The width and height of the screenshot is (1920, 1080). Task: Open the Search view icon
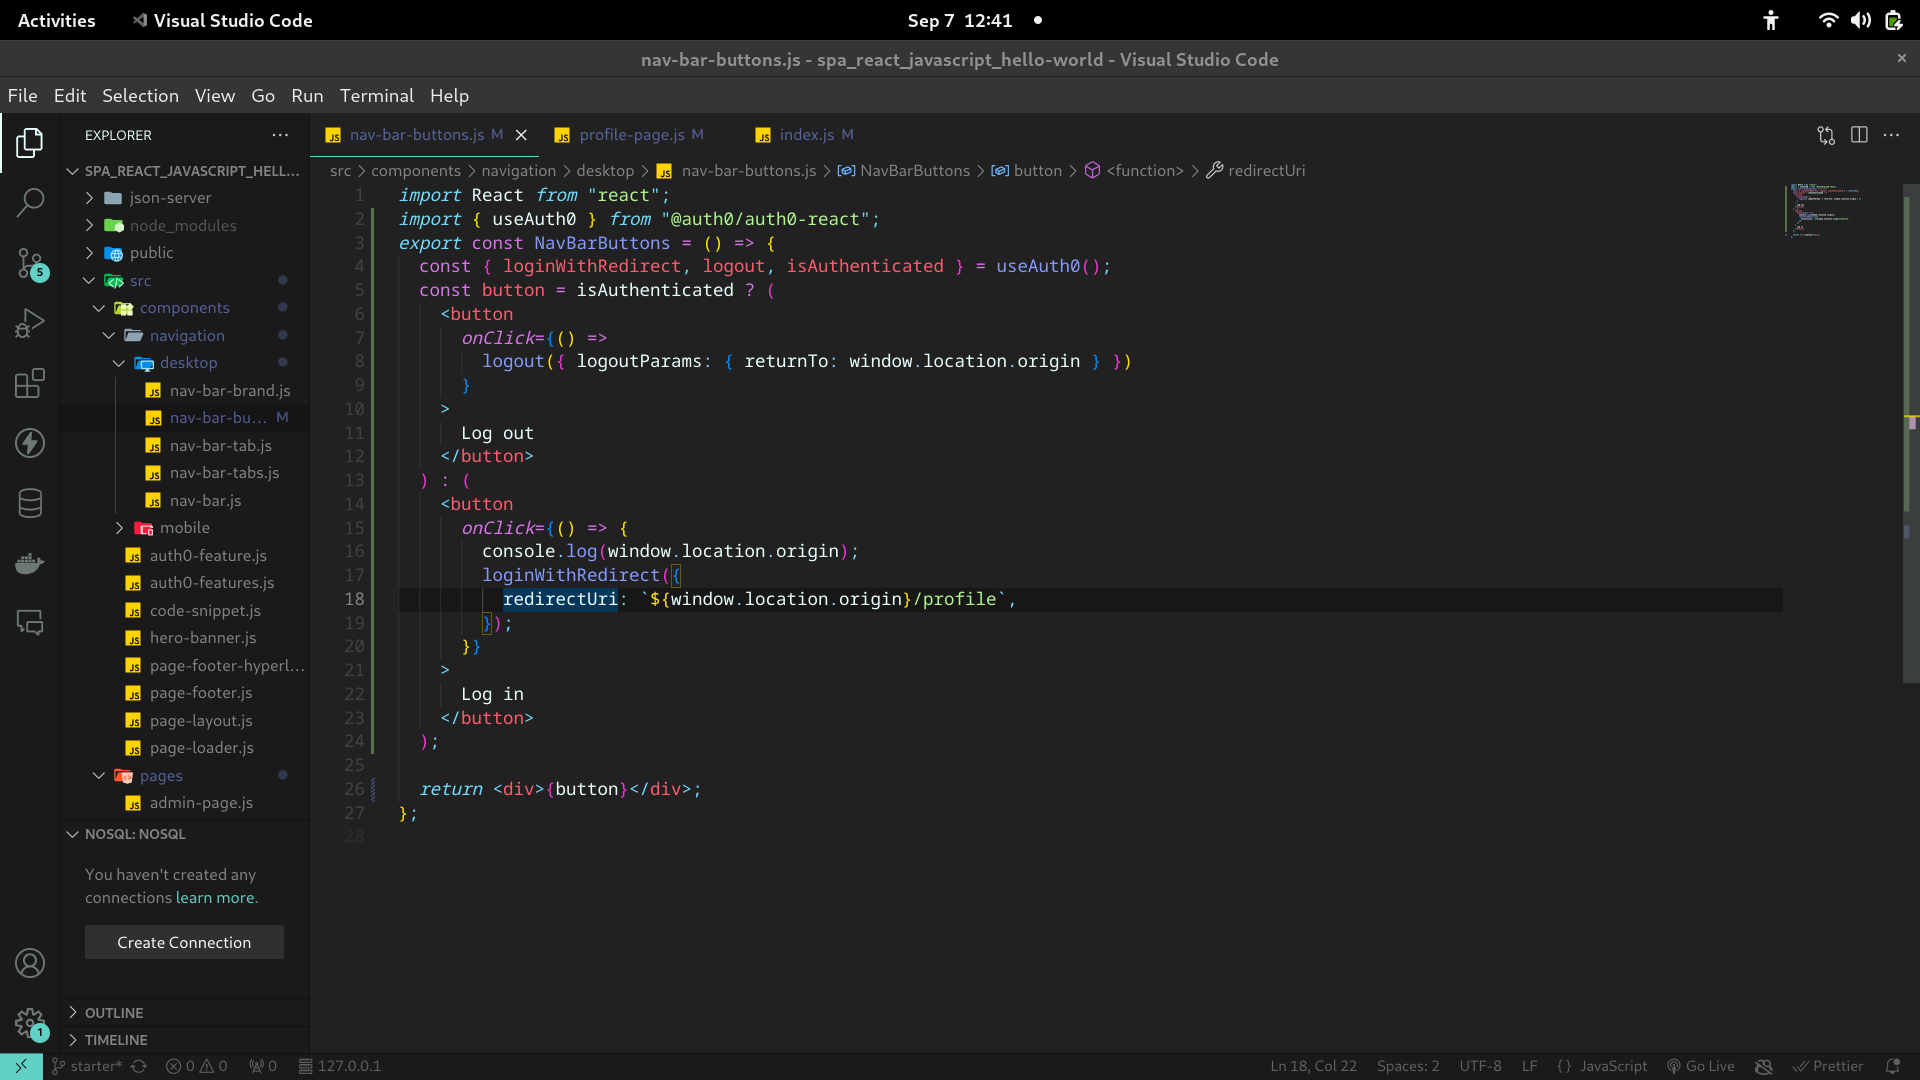click(30, 203)
